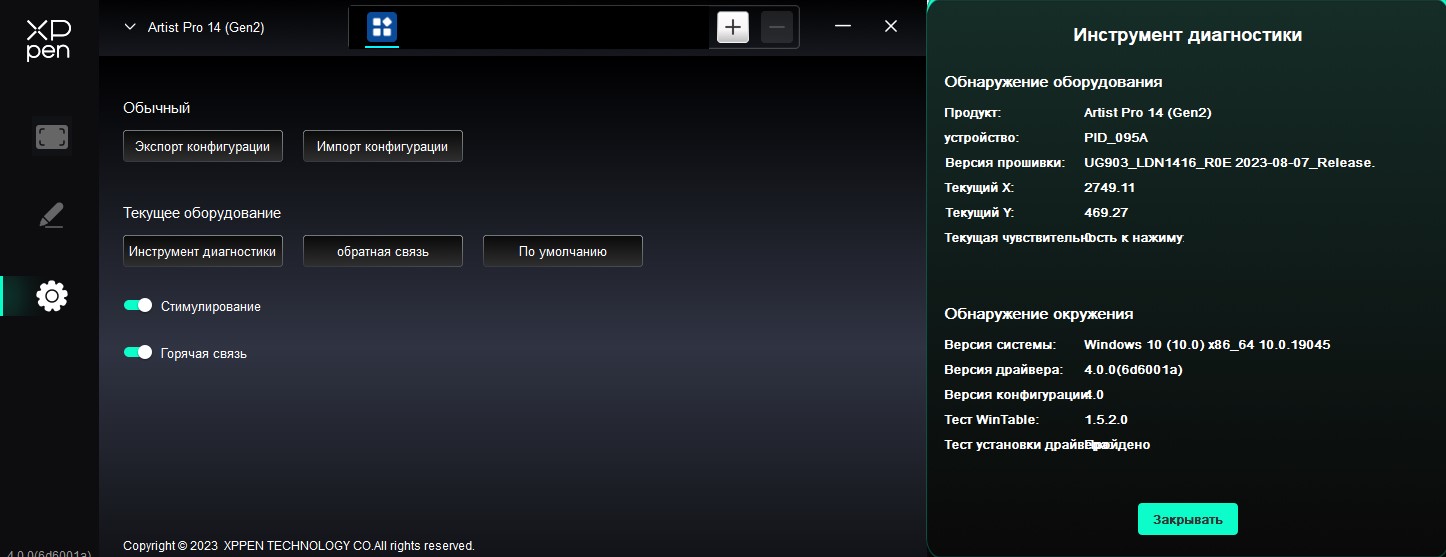
Task: Open the pen settings sidebar icon
Action: pyautogui.click(x=51, y=215)
